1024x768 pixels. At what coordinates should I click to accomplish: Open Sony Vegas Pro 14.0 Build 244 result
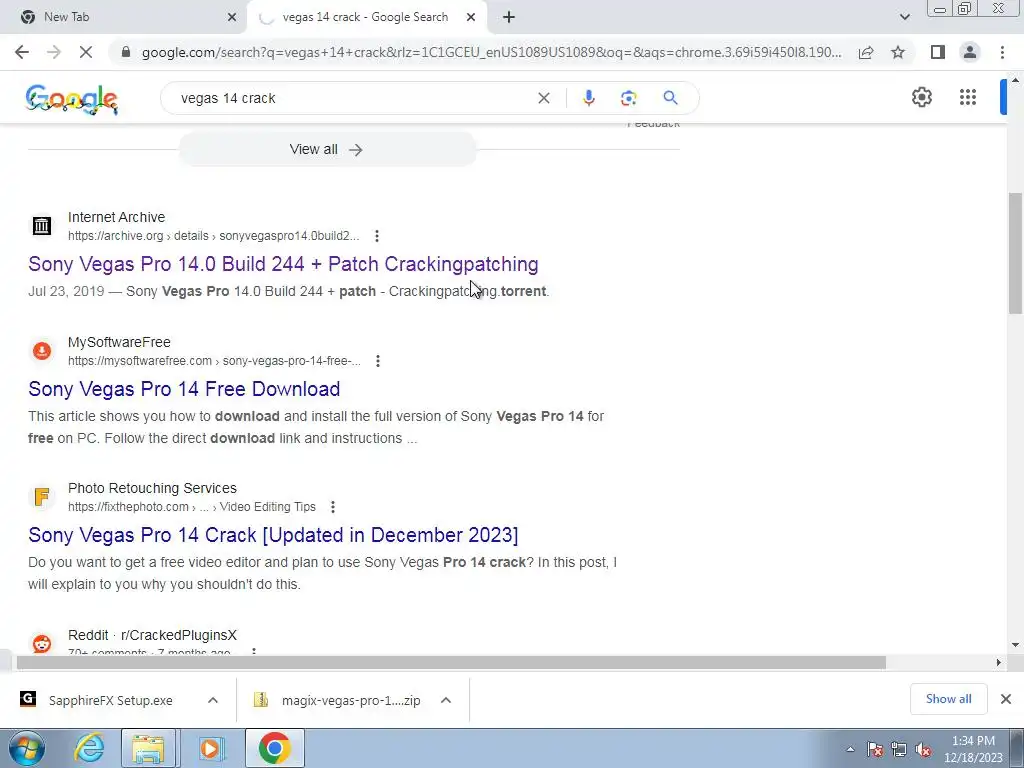[283, 264]
